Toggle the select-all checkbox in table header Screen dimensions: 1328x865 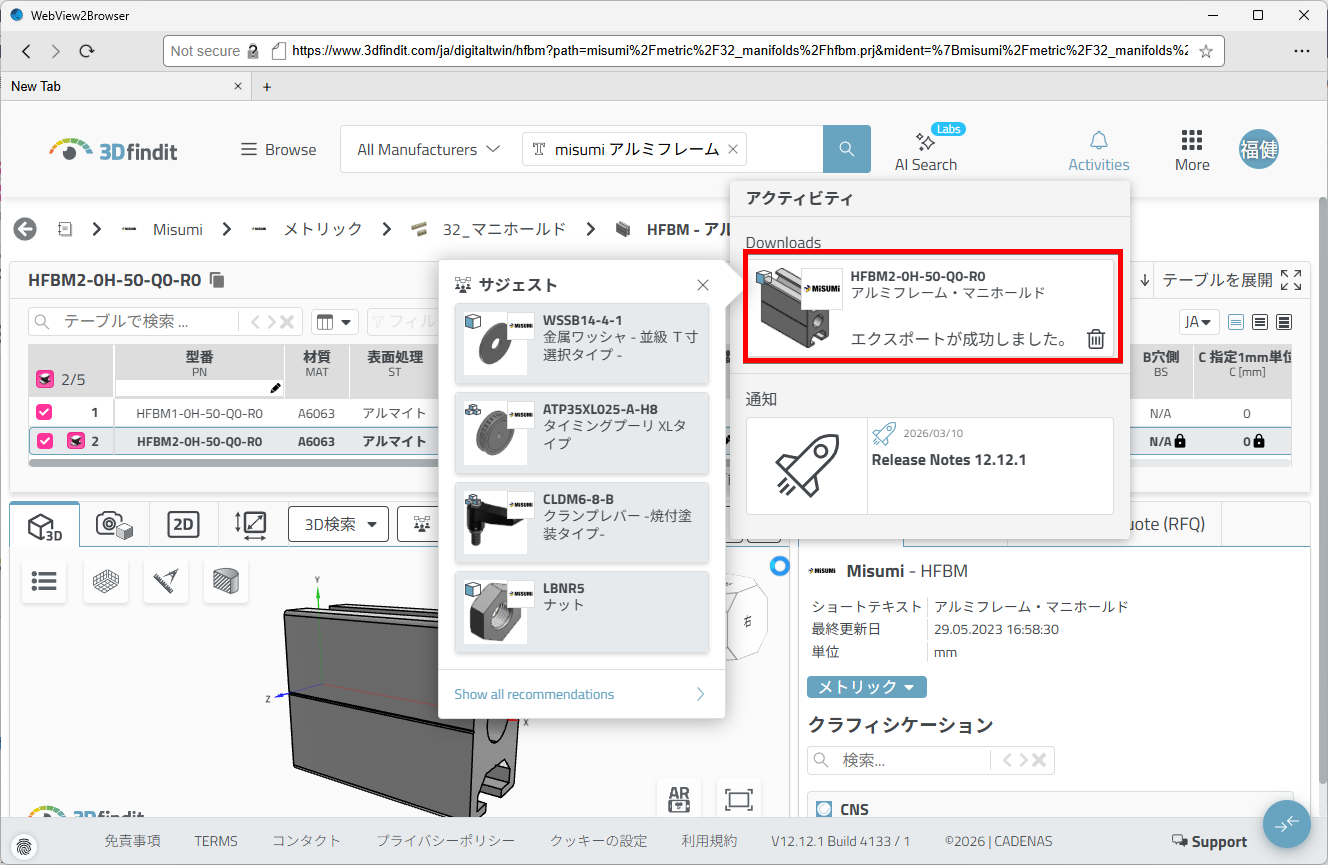(x=44, y=379)
